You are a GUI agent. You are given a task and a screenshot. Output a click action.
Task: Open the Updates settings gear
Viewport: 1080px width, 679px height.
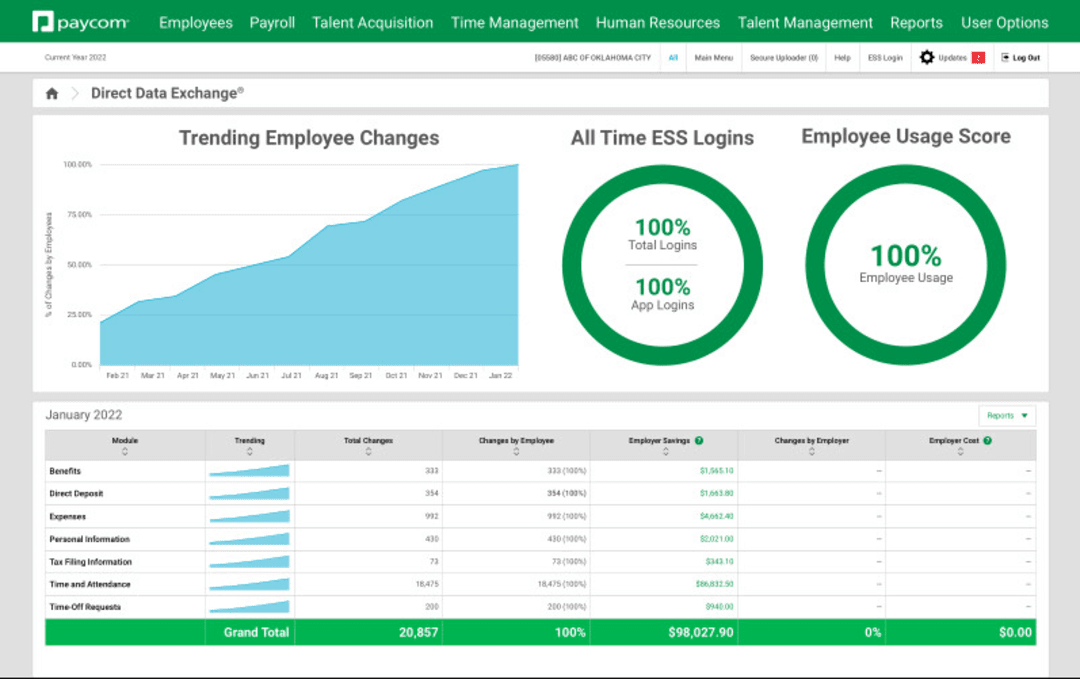(928, 58)
